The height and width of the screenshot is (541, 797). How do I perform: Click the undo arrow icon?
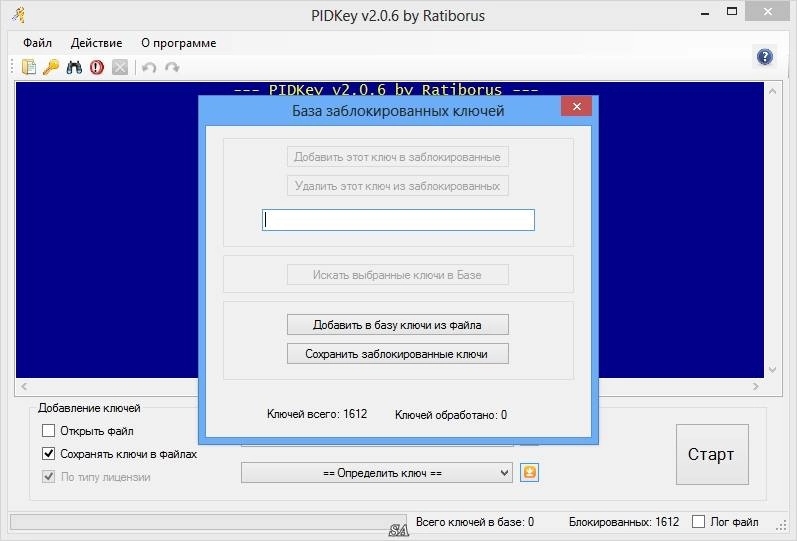pos(149,67)
